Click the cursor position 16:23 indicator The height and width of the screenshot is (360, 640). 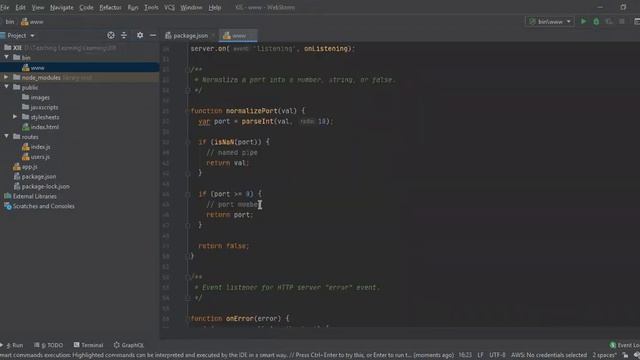[465, 355]
